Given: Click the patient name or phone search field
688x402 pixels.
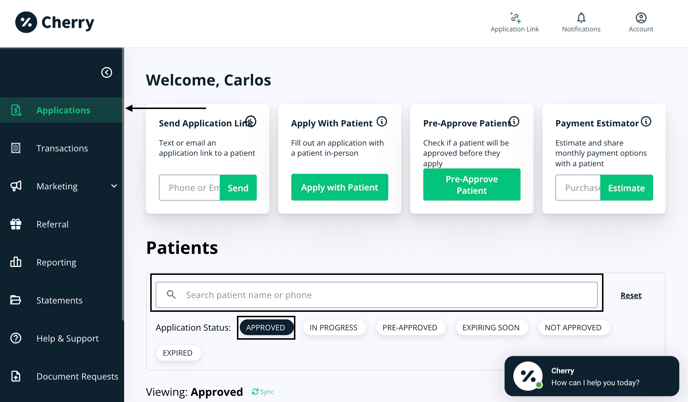Looking at the screenshot, I should (385, 295).
